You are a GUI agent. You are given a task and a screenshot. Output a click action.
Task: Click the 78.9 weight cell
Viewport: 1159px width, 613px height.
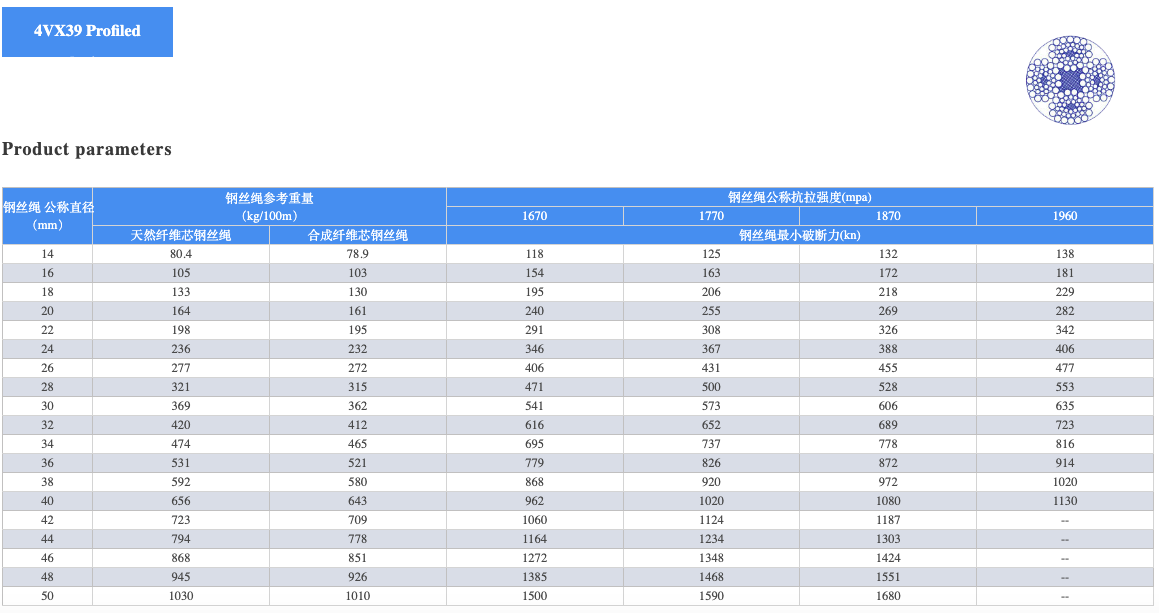[358, 254]
